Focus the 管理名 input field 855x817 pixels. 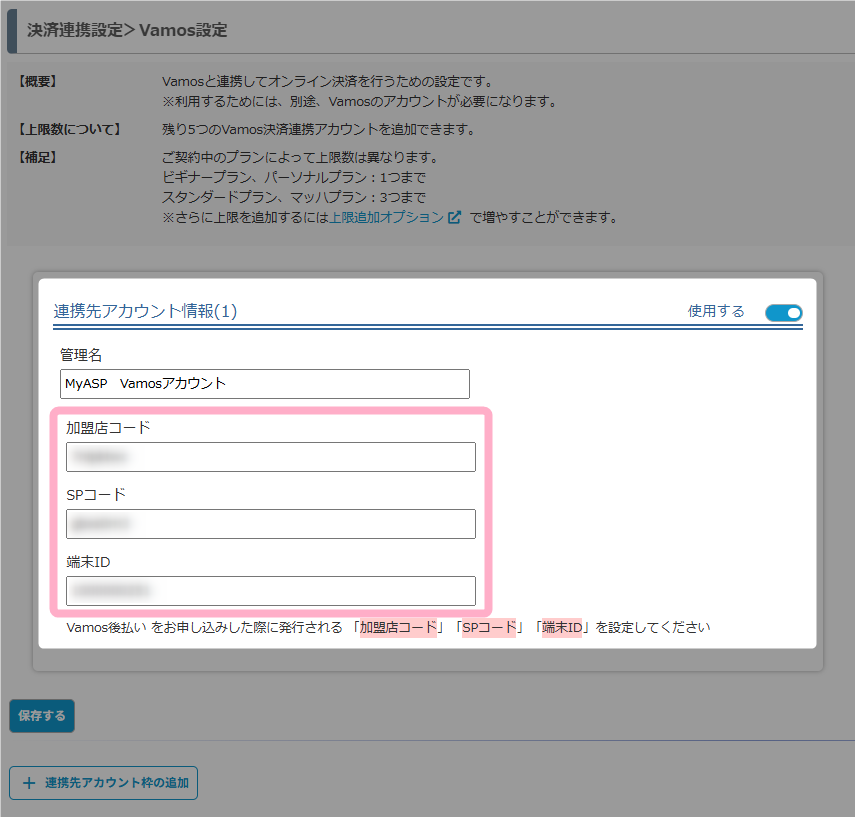coord(265,384)
